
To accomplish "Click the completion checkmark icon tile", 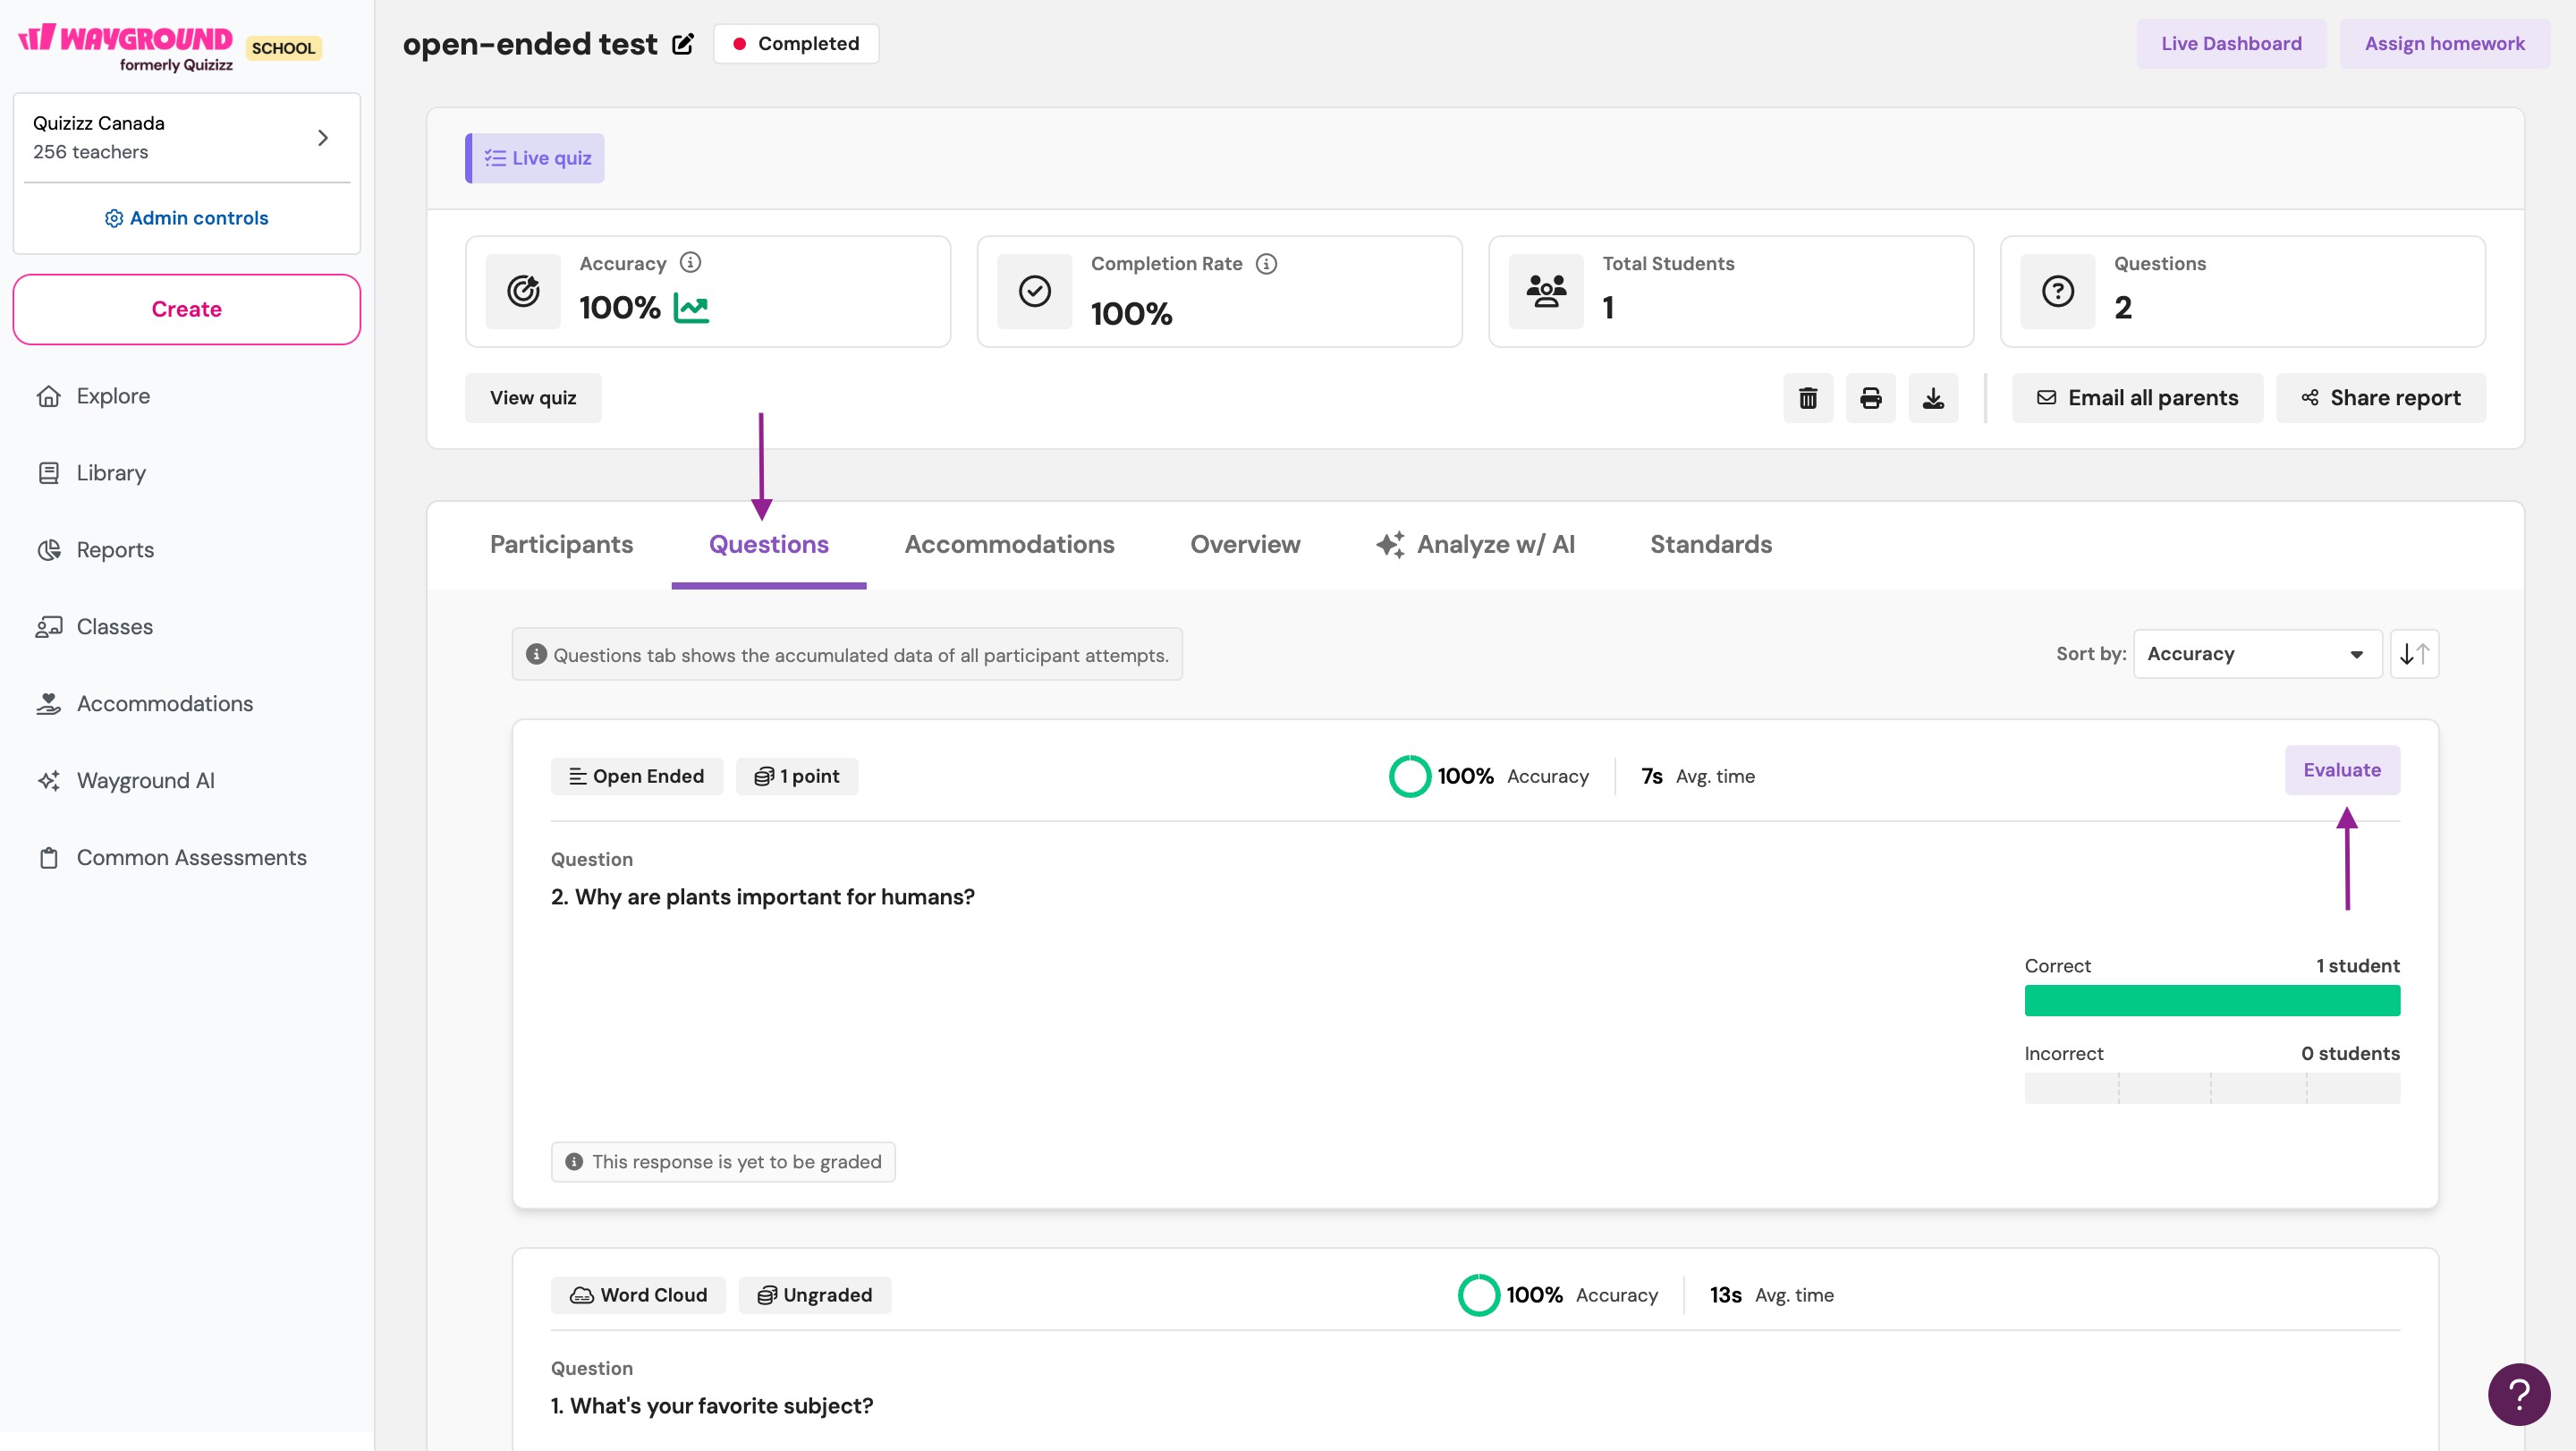I will tap(1034, 291).
